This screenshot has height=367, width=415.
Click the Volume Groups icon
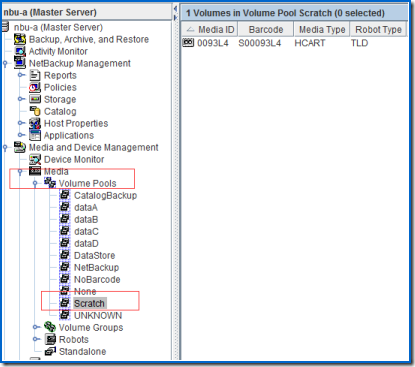tap(50, 327)
